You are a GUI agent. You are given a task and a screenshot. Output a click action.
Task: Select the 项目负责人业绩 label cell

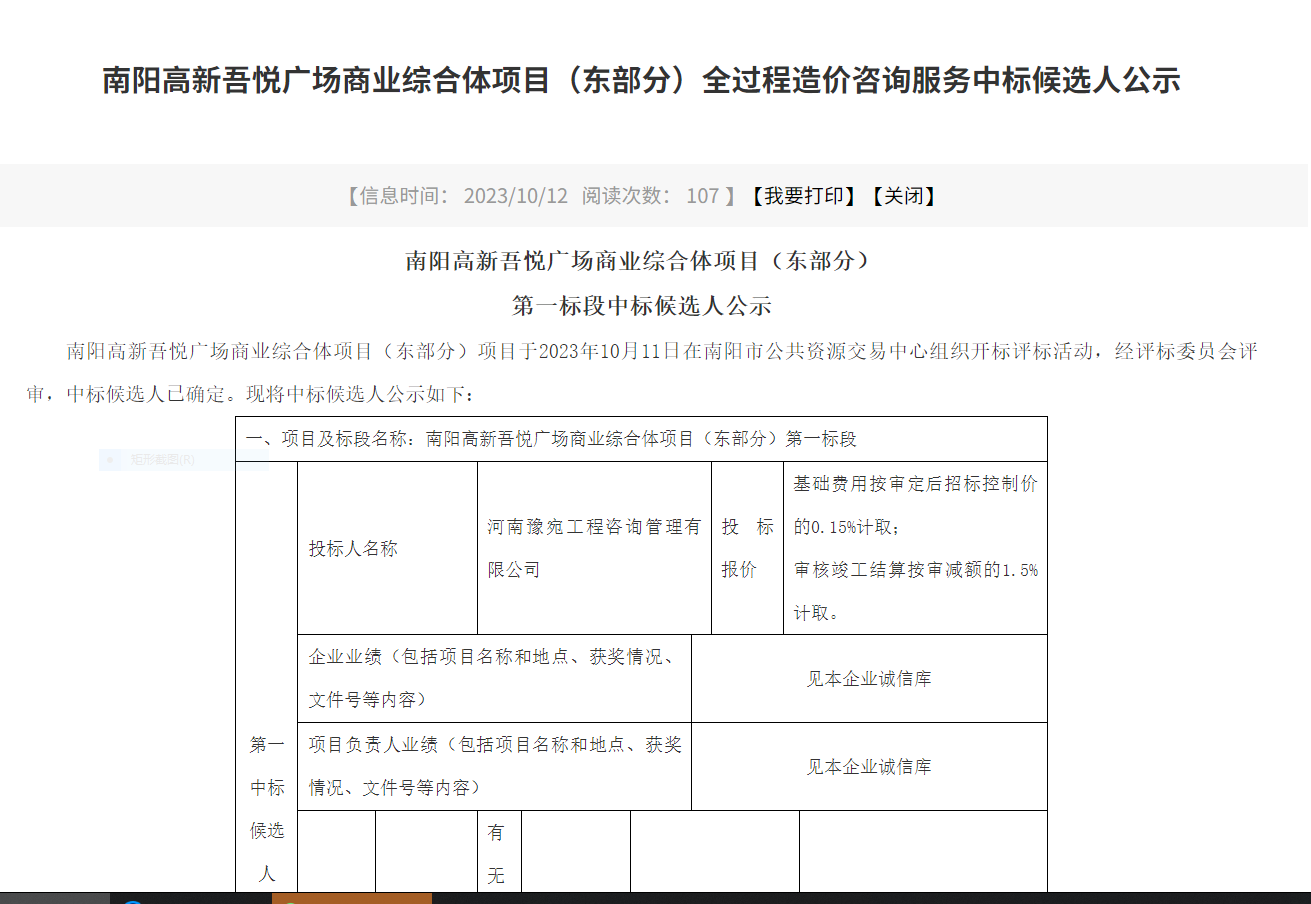coord(494,766)
